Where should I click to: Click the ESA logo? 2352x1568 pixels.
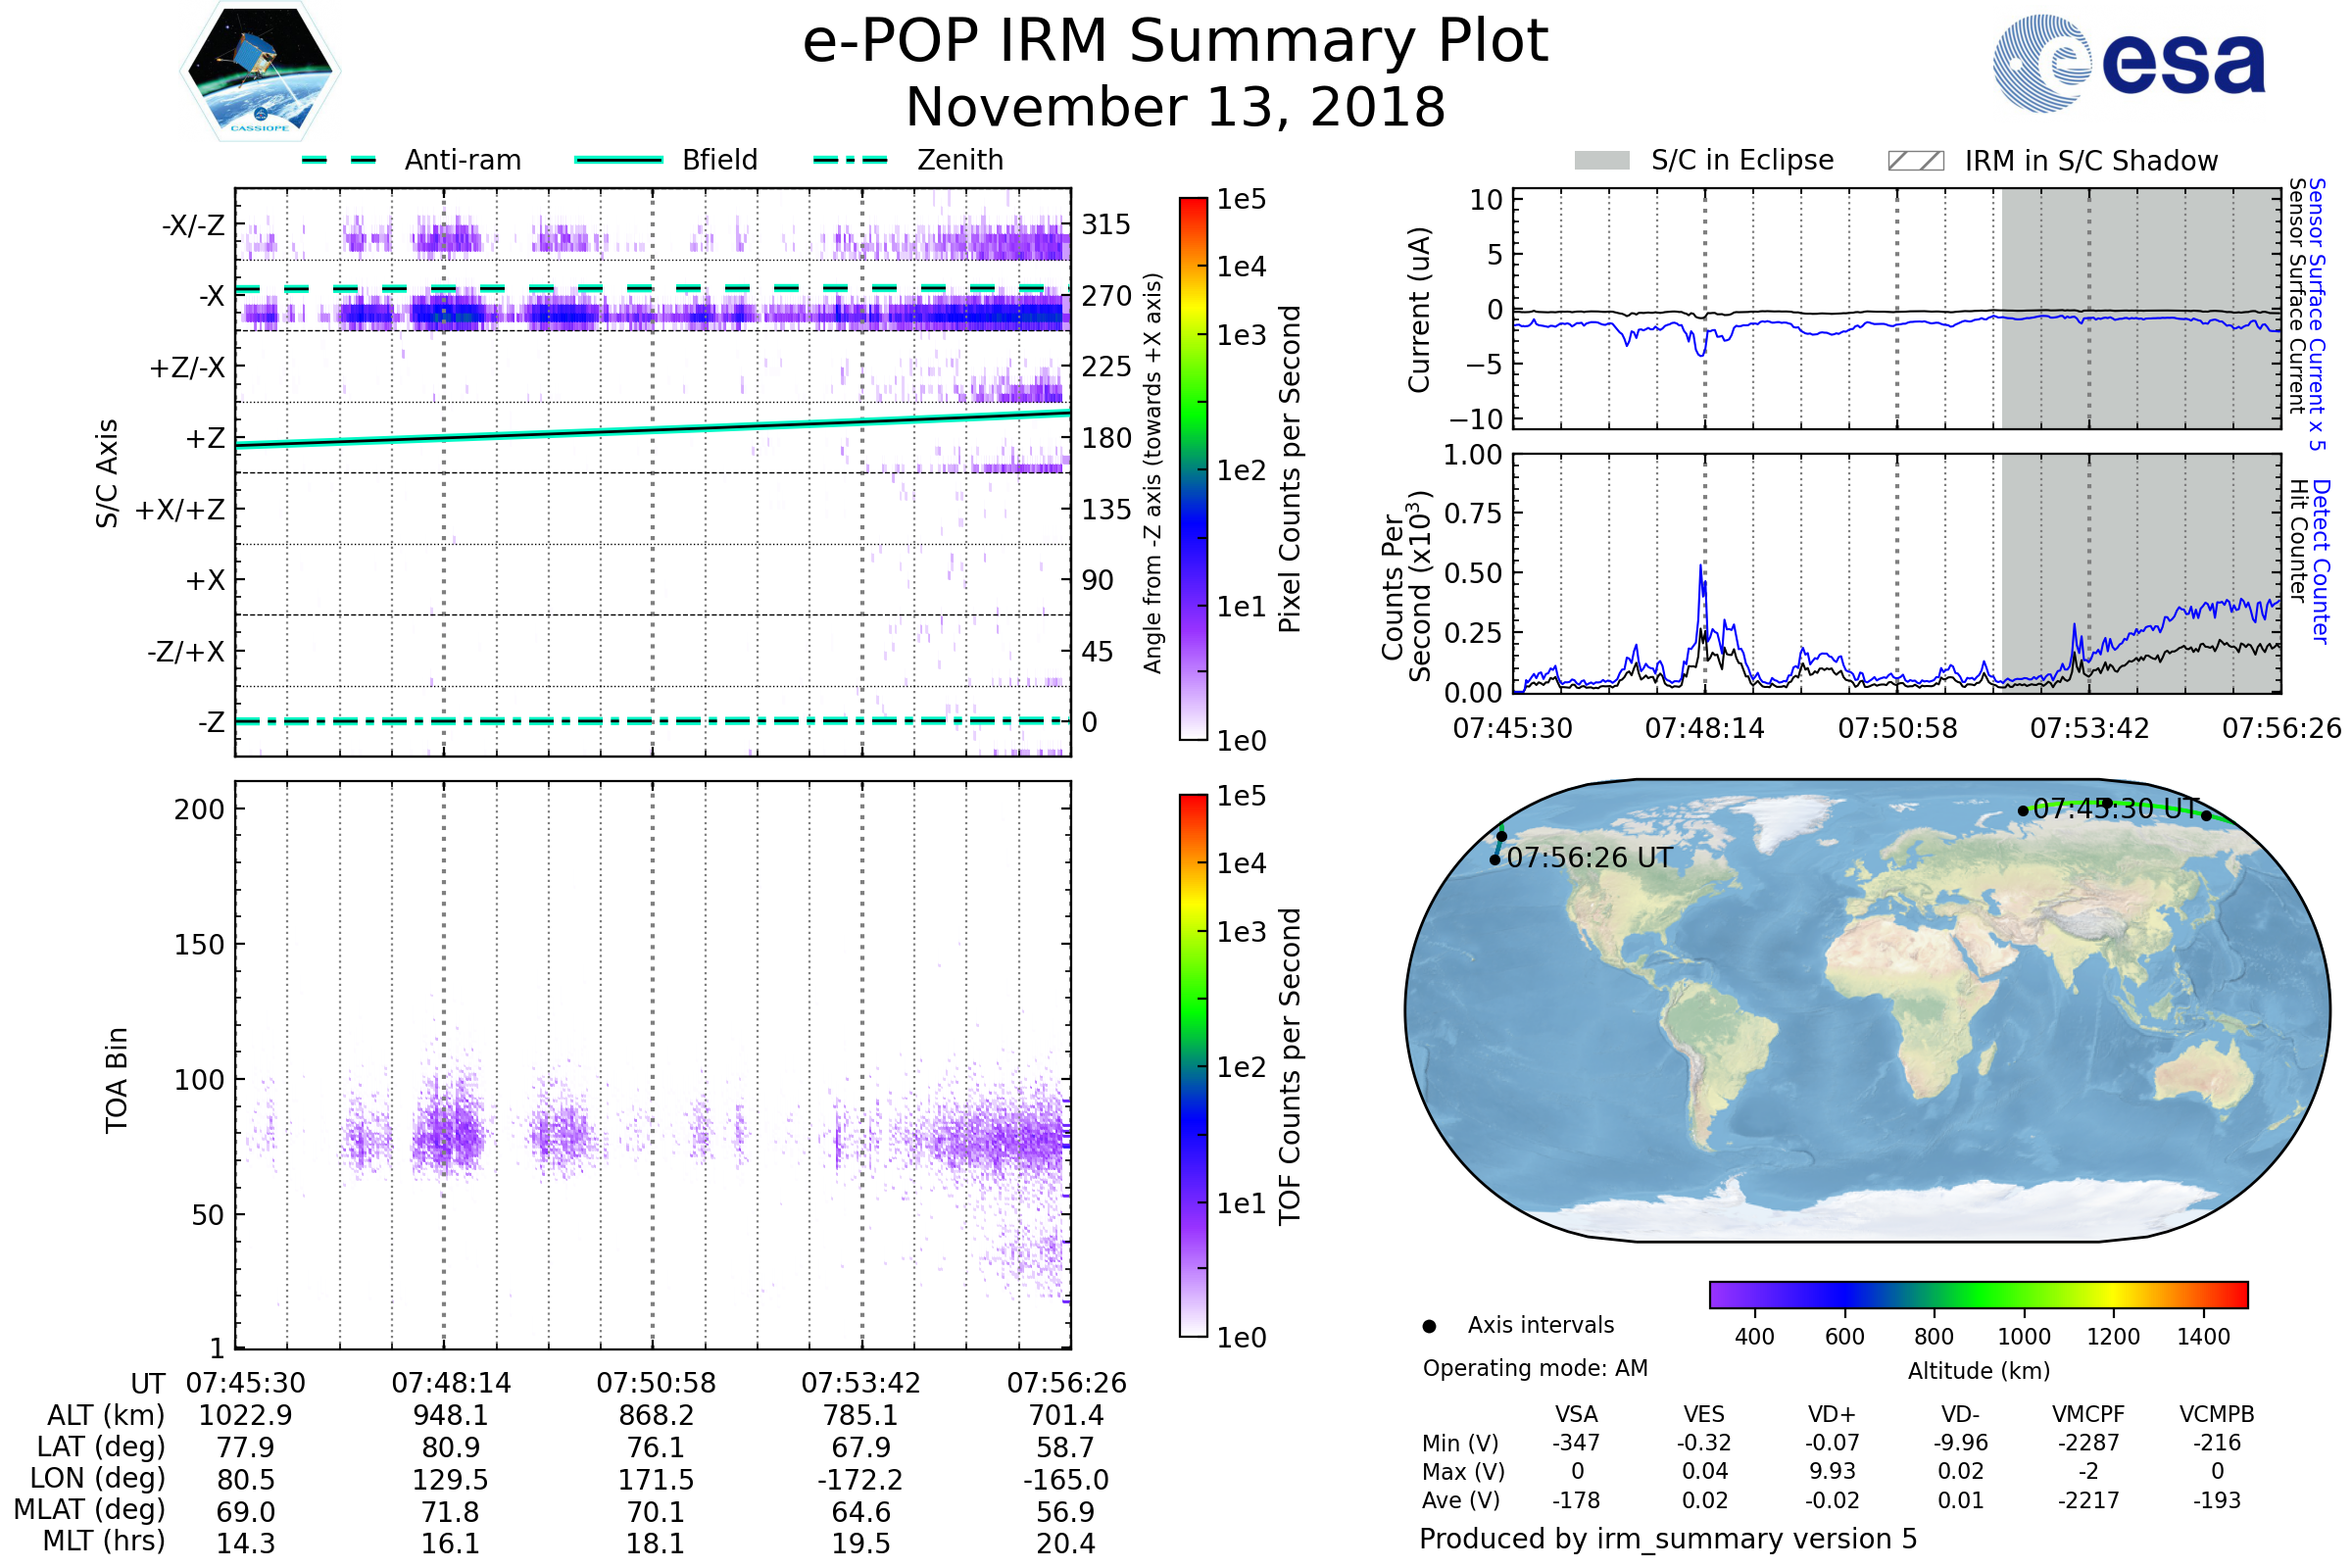(x=2129, y=63)
